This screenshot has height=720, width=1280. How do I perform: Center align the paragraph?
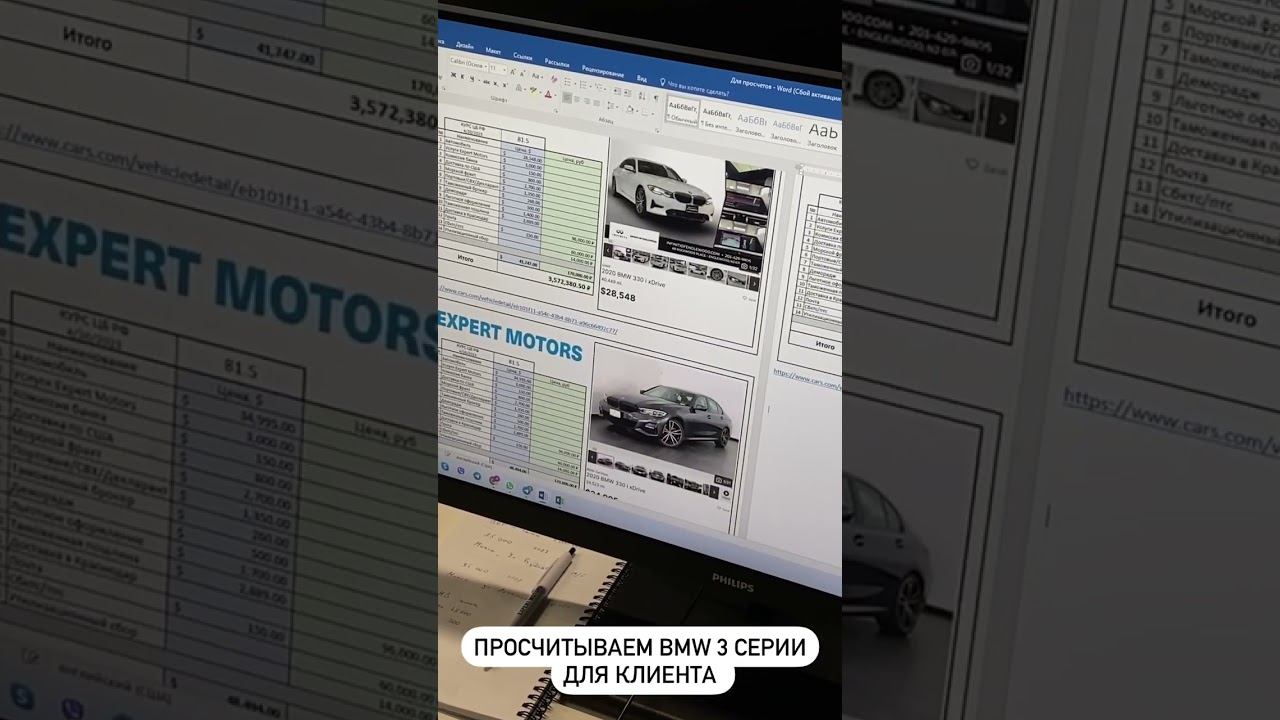click(576, 100)
